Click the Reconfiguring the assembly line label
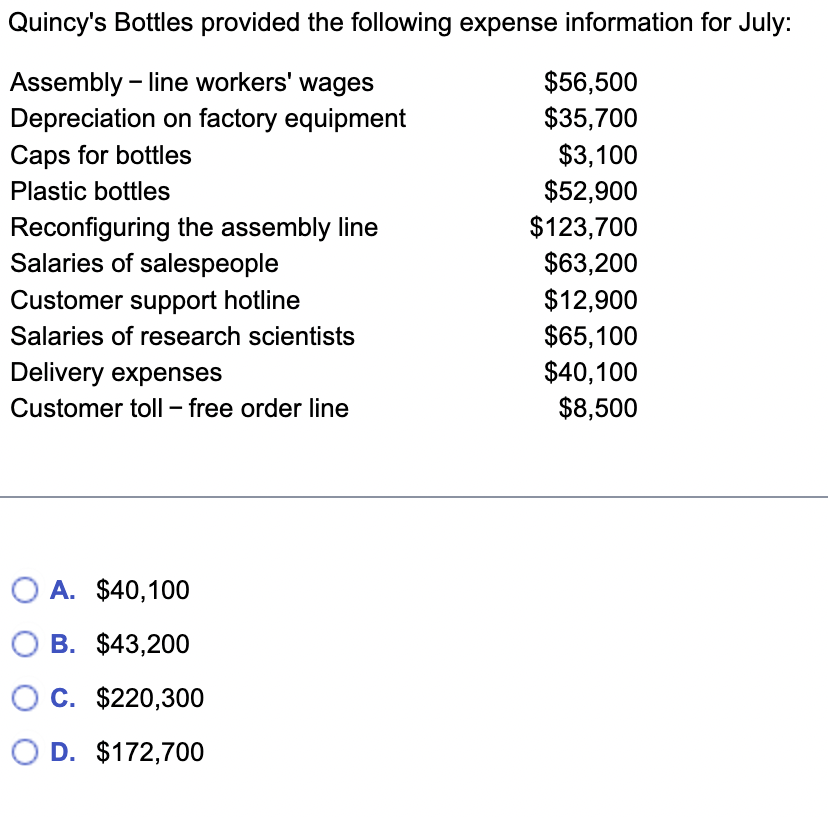Screen dimensions: 828x818 194,228
